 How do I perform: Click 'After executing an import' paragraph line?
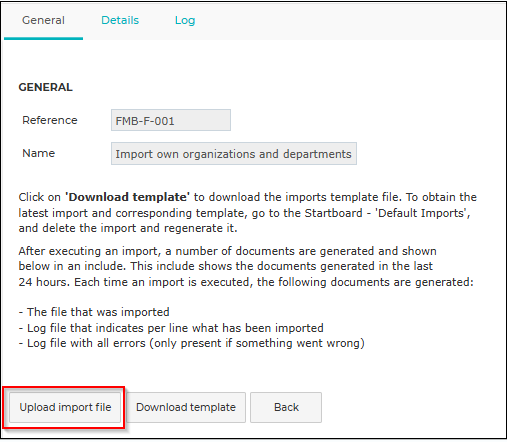point(227,251)
